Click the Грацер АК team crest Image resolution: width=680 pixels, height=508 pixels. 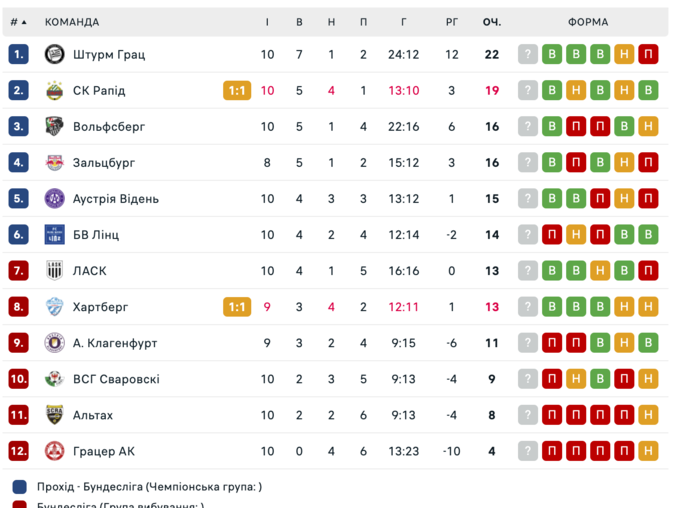pyautogui.click(x=55, y=451)
